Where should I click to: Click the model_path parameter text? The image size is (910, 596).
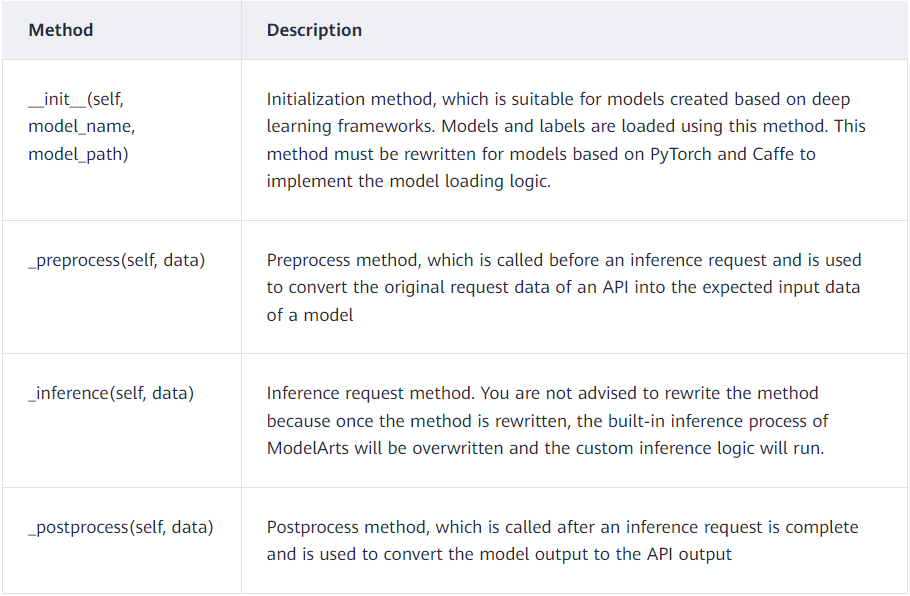click(78, 154)
